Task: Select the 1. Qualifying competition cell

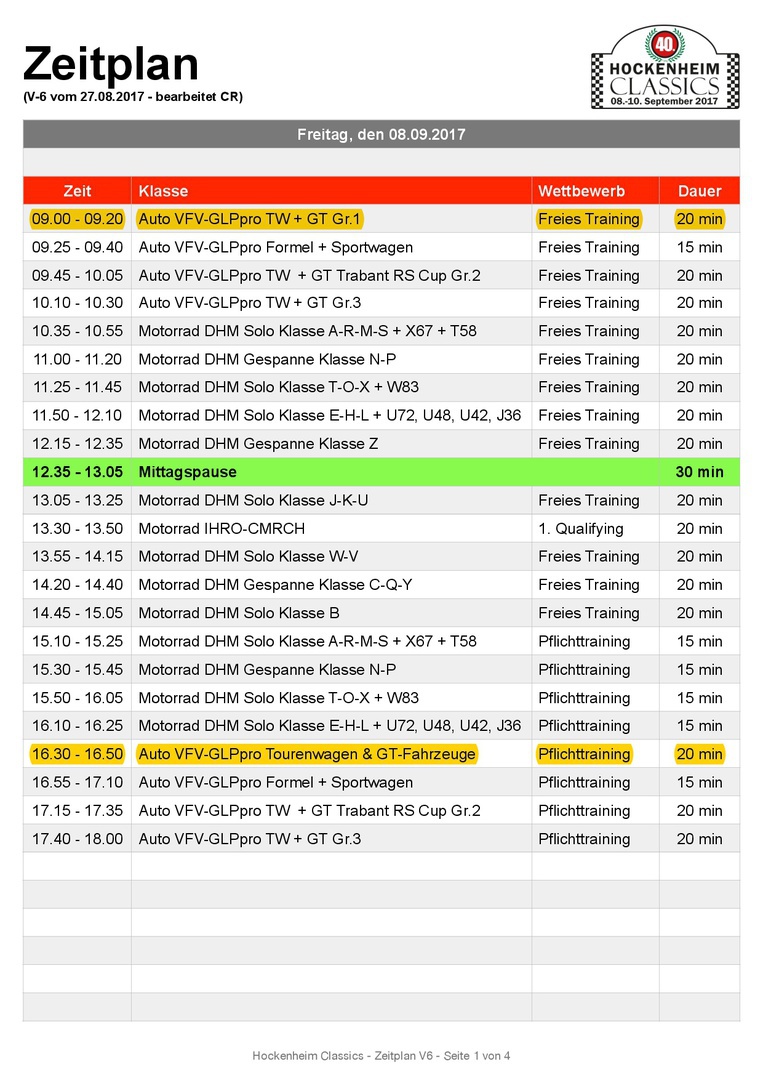Action: tap(580, 528)
